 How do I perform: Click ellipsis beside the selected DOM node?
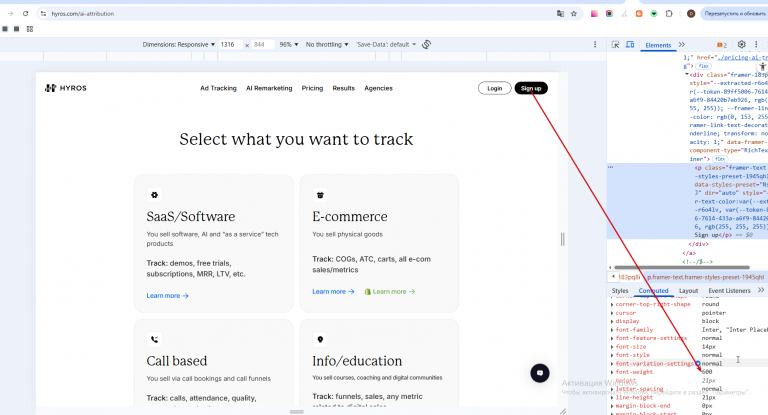(x=611, y=168)
